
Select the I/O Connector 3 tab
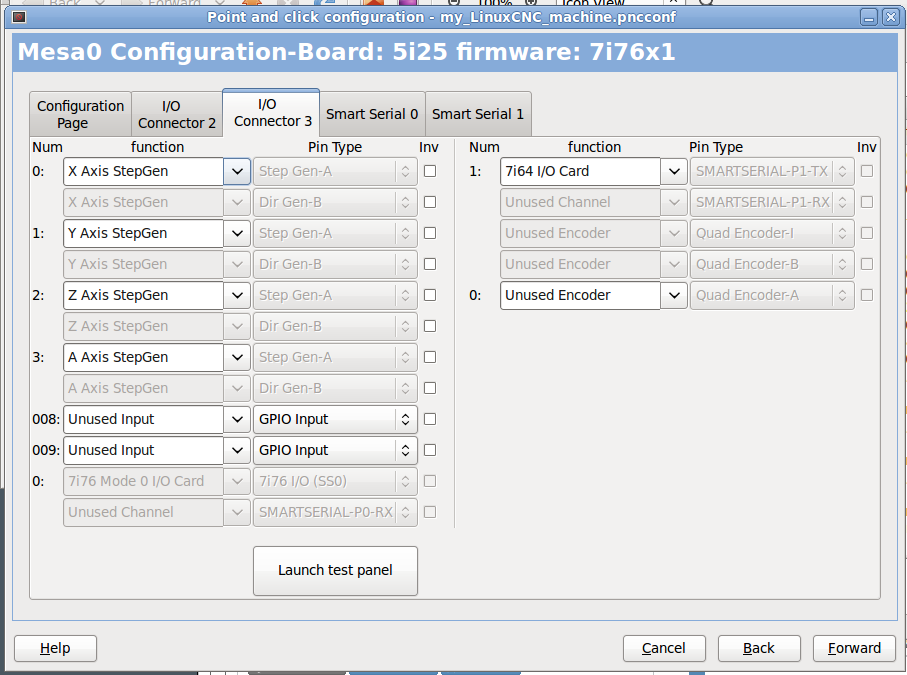click(271, 112)
